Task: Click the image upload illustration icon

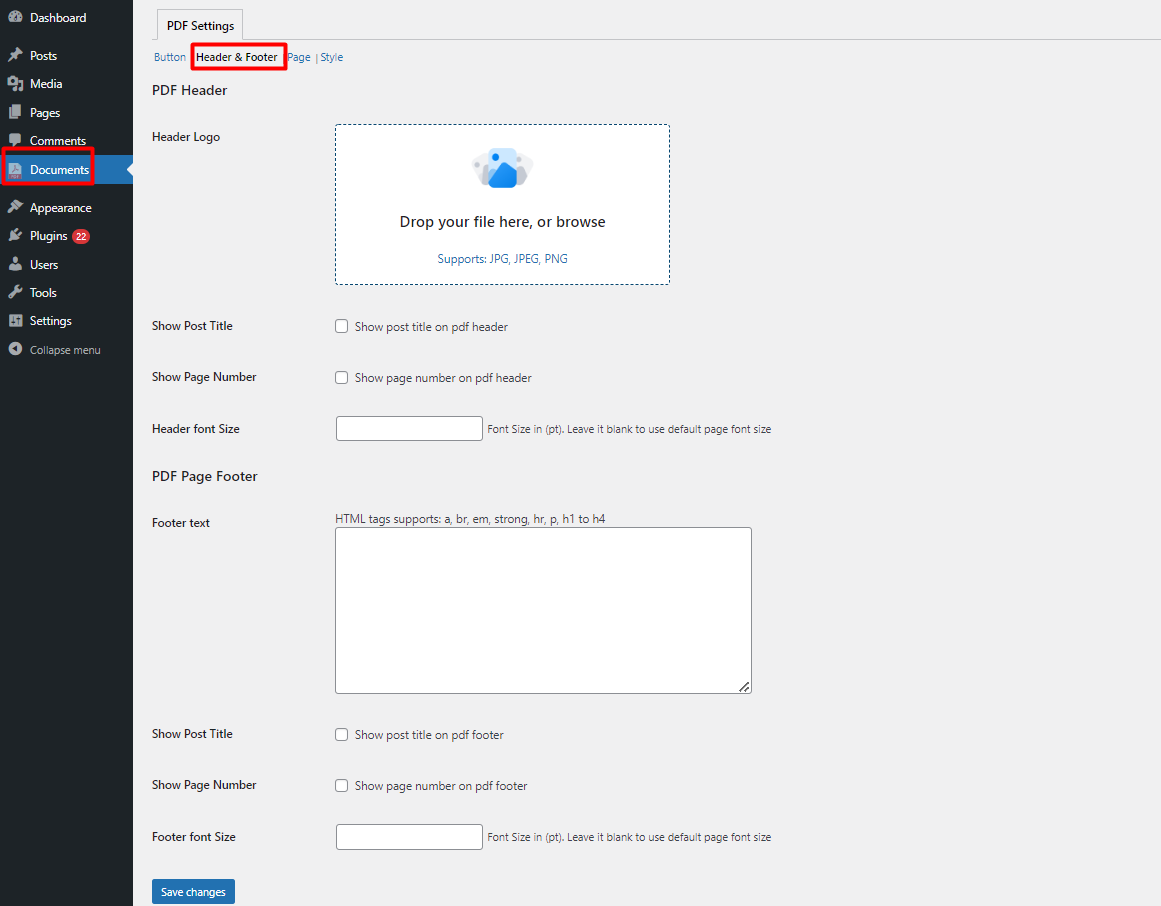Action: click(502, 168)
